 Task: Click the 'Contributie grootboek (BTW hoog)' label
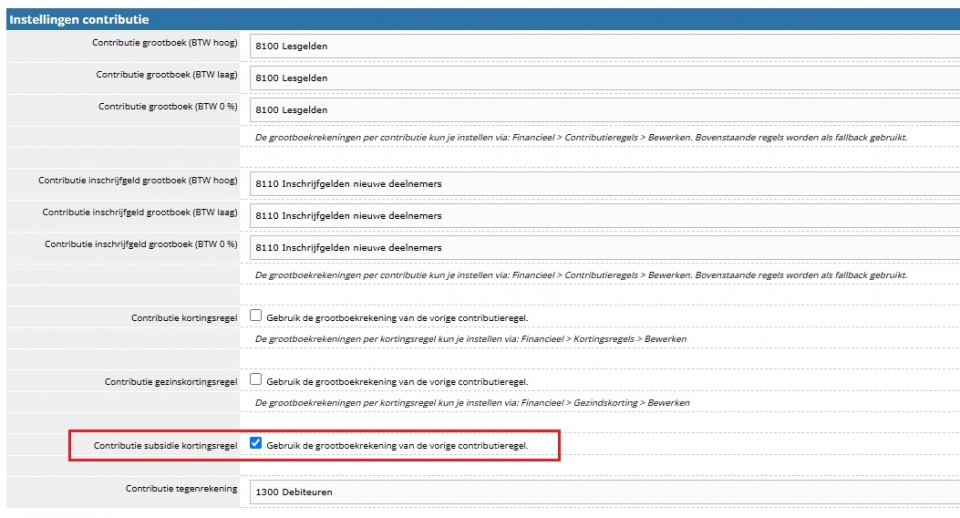(x=164, y=43)
